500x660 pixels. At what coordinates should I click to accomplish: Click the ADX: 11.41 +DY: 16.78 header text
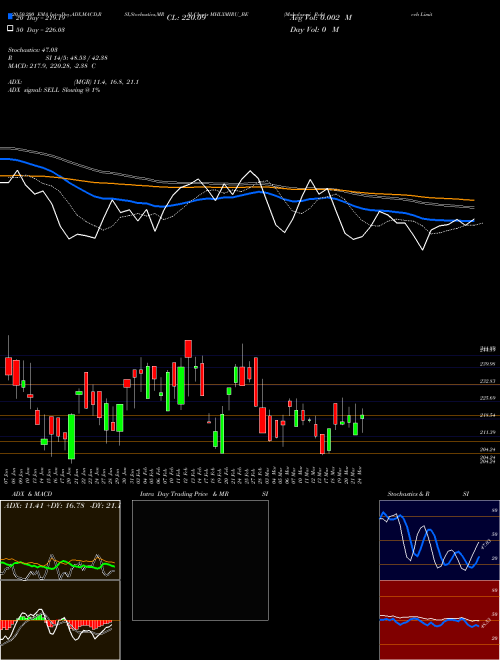[62, 505]
